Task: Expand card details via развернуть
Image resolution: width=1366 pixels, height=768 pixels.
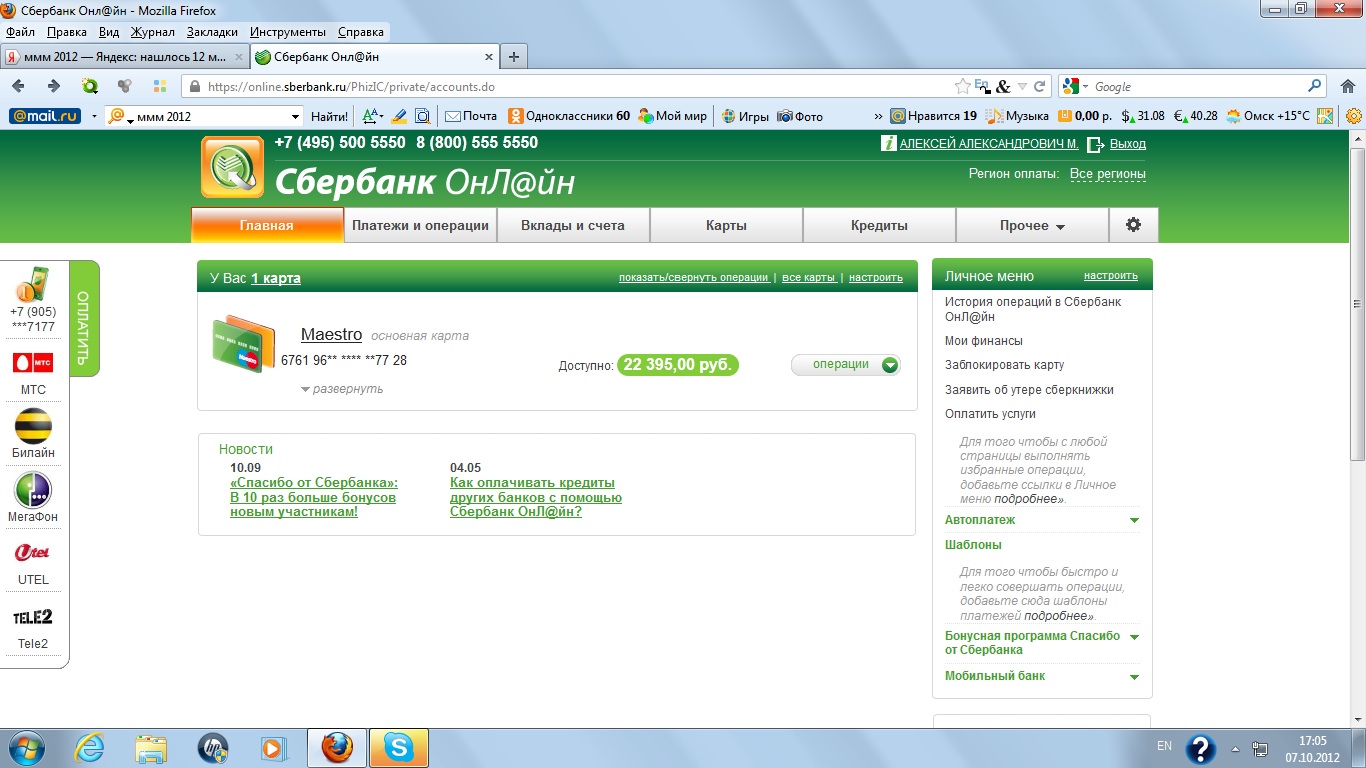Action: pyautogui.click(x=342, y=389)
